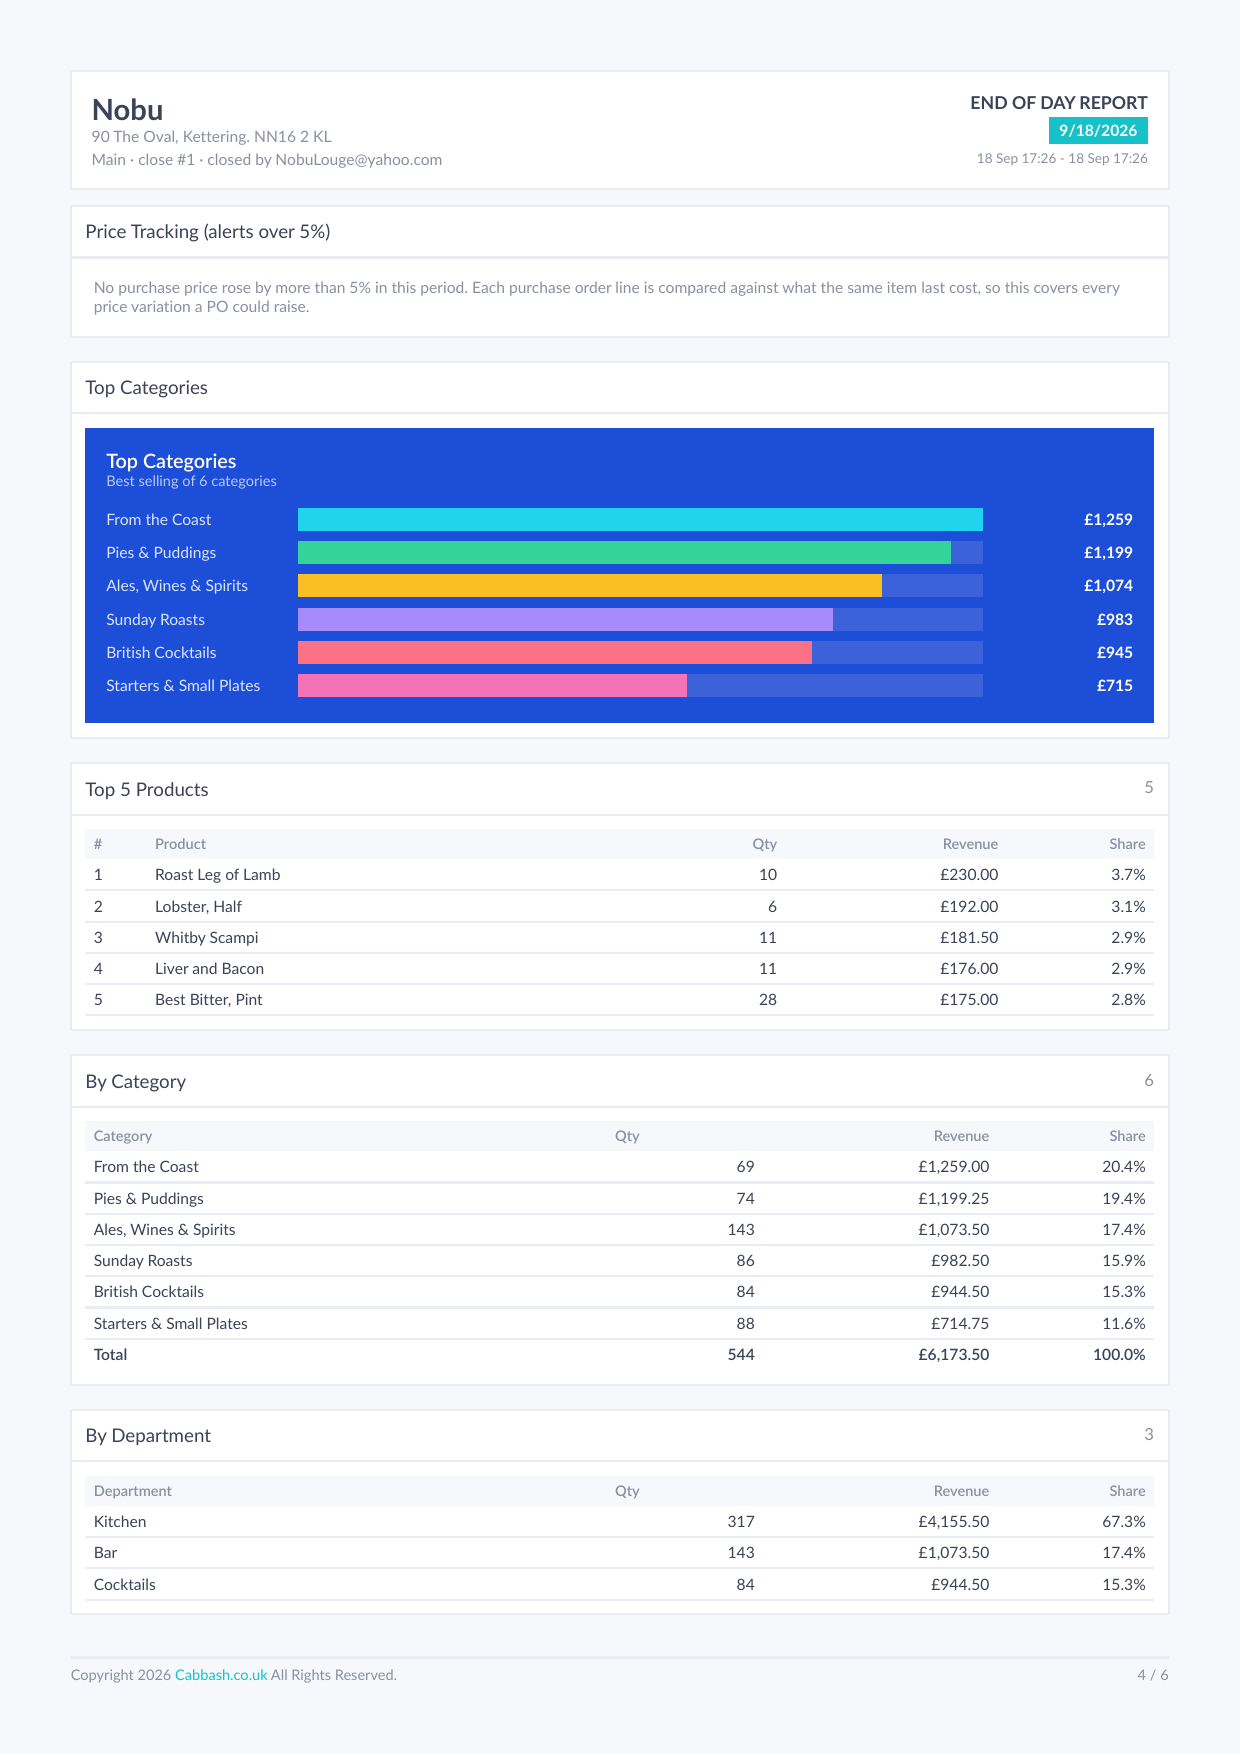Click the Total row label
1240x1755 pixels.
coord(111,1355)
